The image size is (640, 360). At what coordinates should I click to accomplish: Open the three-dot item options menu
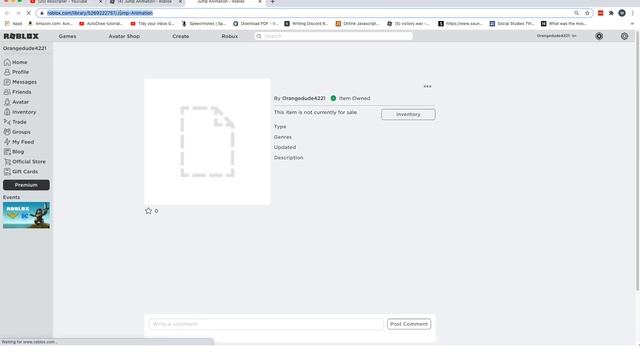tap(427, 87)
